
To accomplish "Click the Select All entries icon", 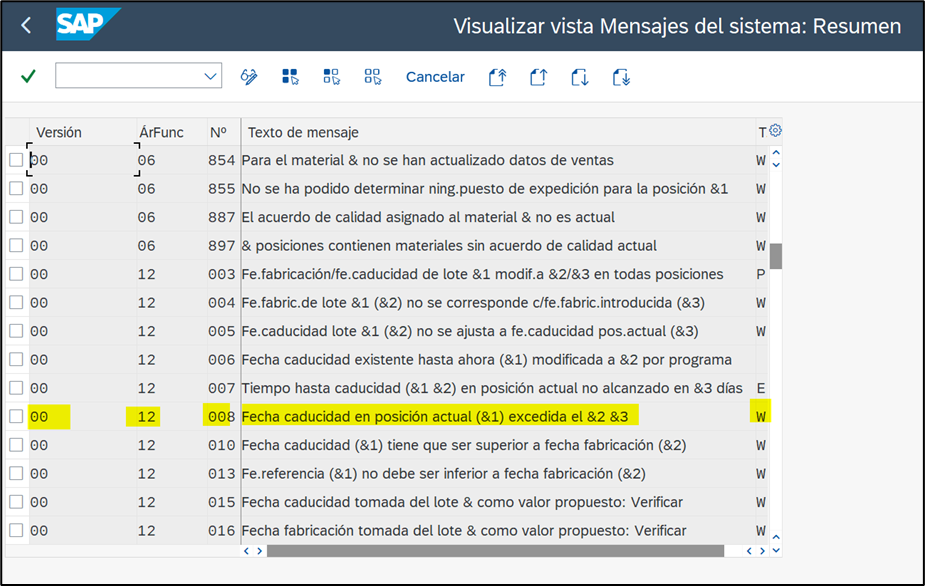I will [x=290, y=77].
